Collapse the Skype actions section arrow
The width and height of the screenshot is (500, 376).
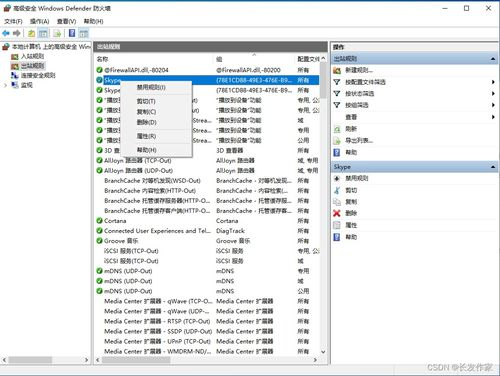493,167
